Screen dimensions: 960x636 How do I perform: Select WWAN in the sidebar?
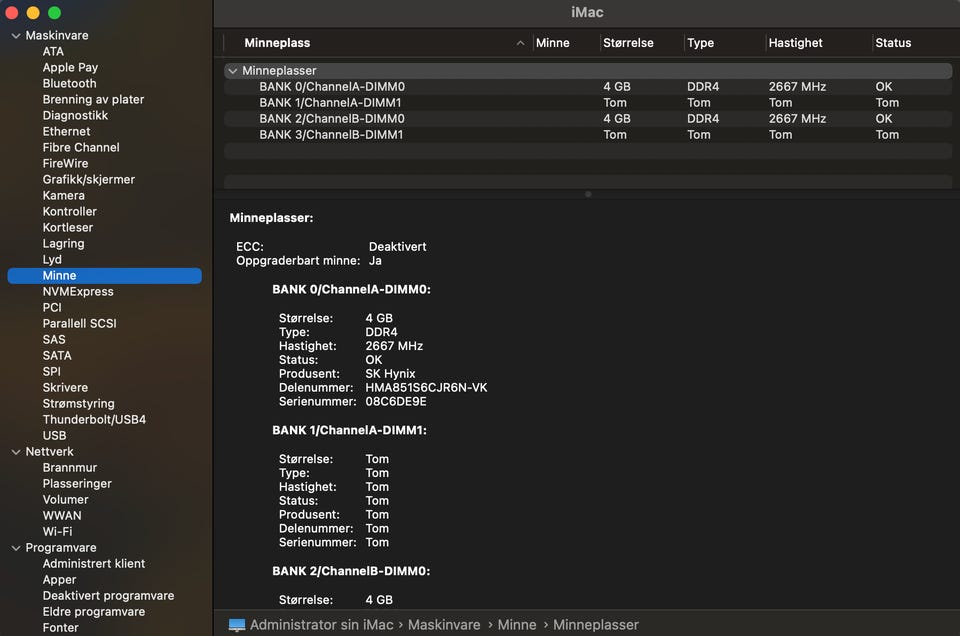click(62, 515)
